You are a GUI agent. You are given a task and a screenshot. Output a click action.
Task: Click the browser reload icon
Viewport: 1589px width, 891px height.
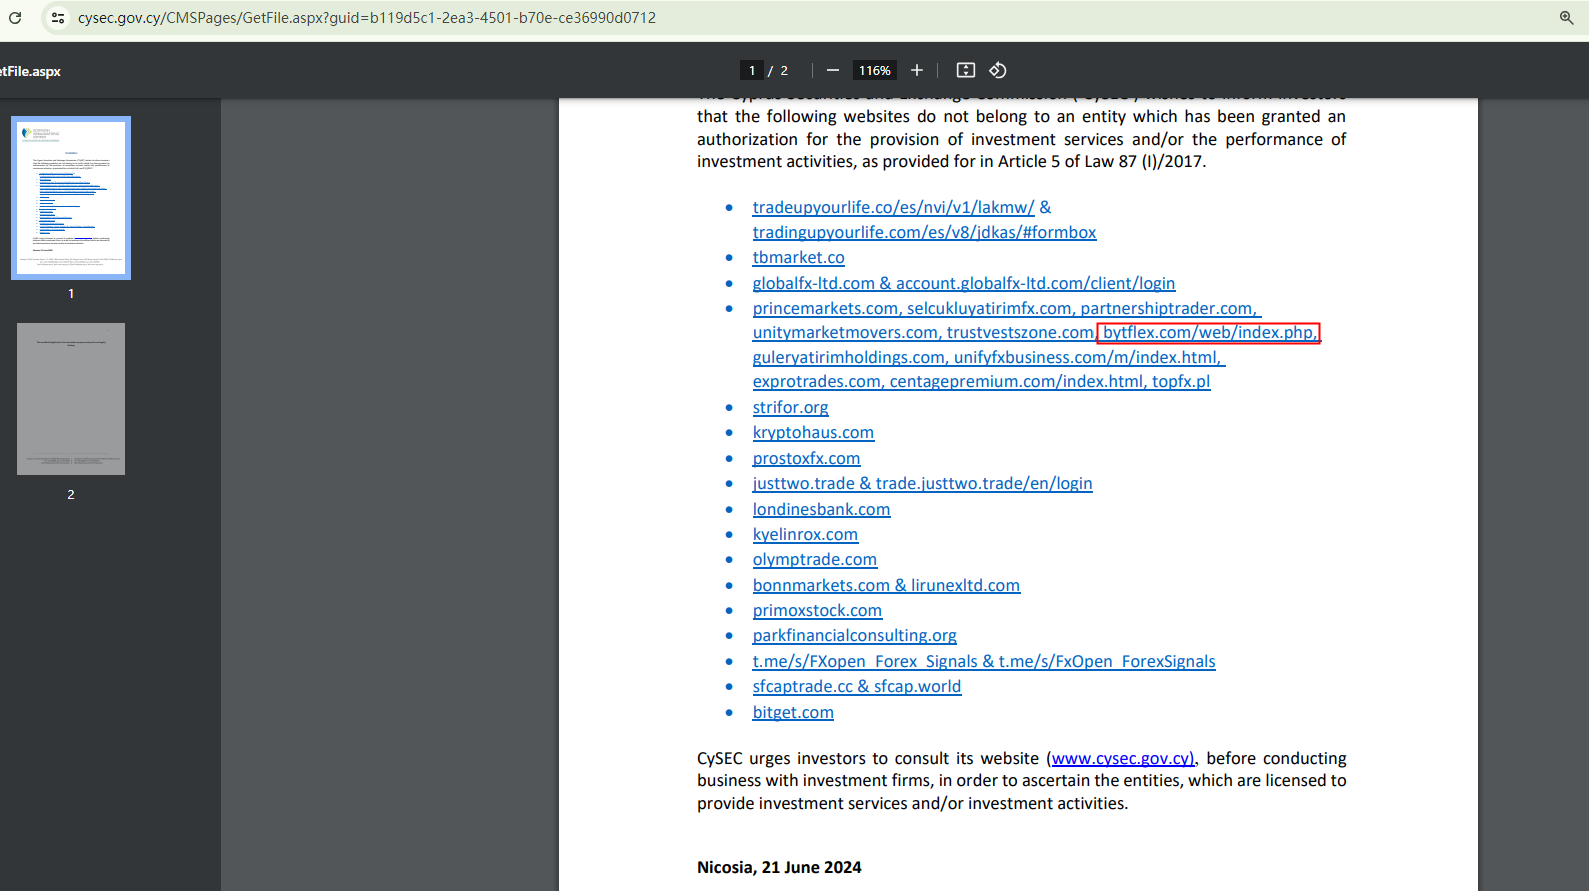tap(15, 18)
